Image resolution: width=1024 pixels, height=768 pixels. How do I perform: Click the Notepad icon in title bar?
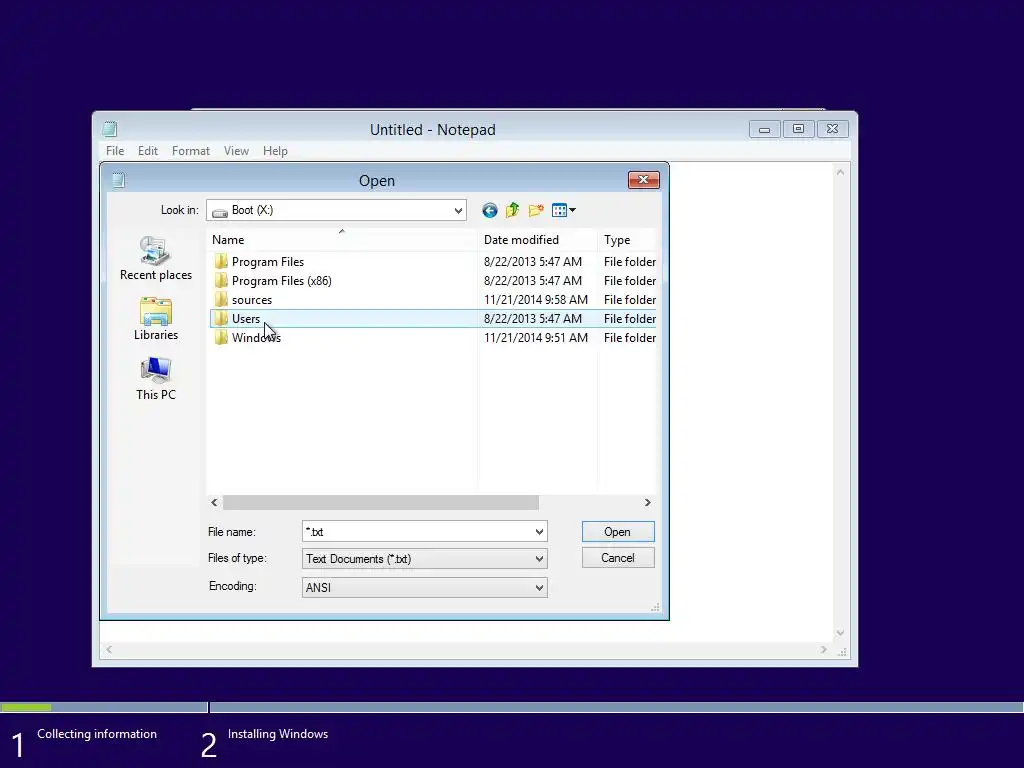[110, 129]
